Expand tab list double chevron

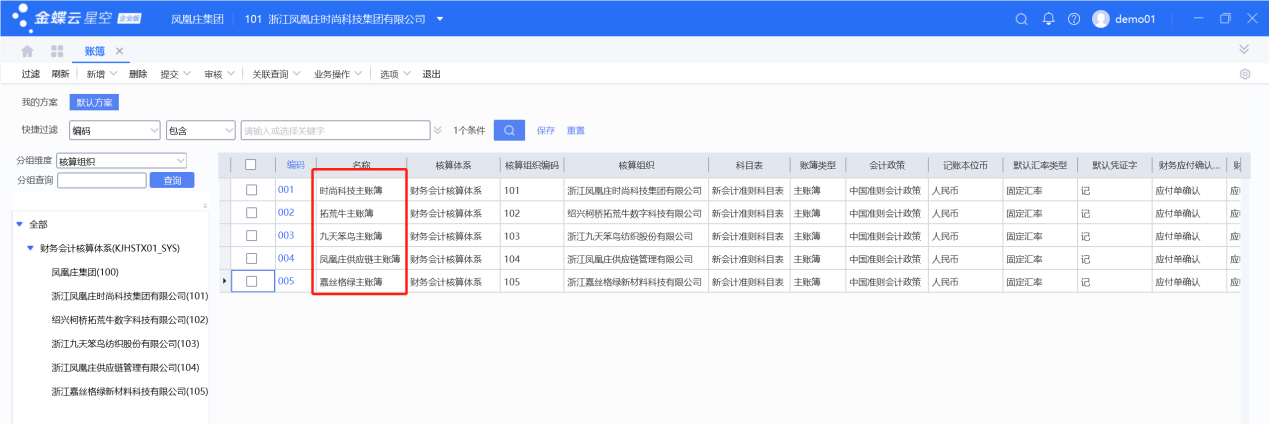1244,49
